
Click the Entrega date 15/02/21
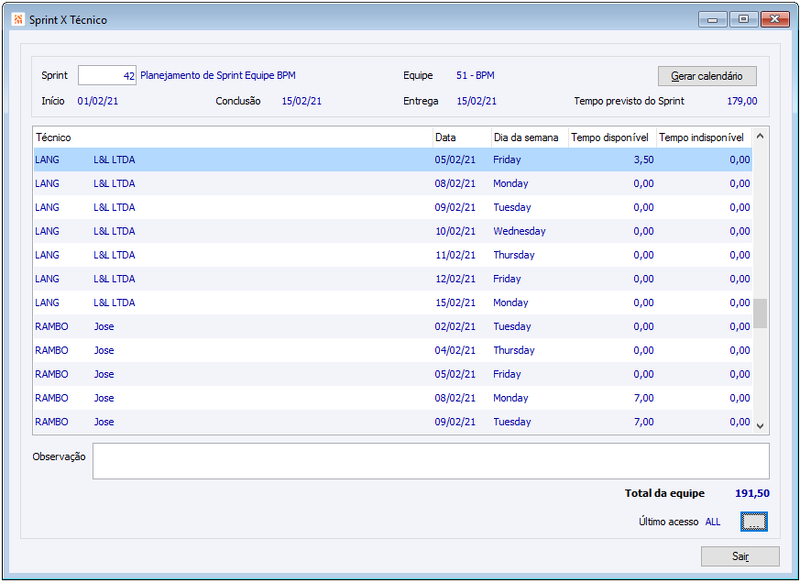(x=476, y=101)
